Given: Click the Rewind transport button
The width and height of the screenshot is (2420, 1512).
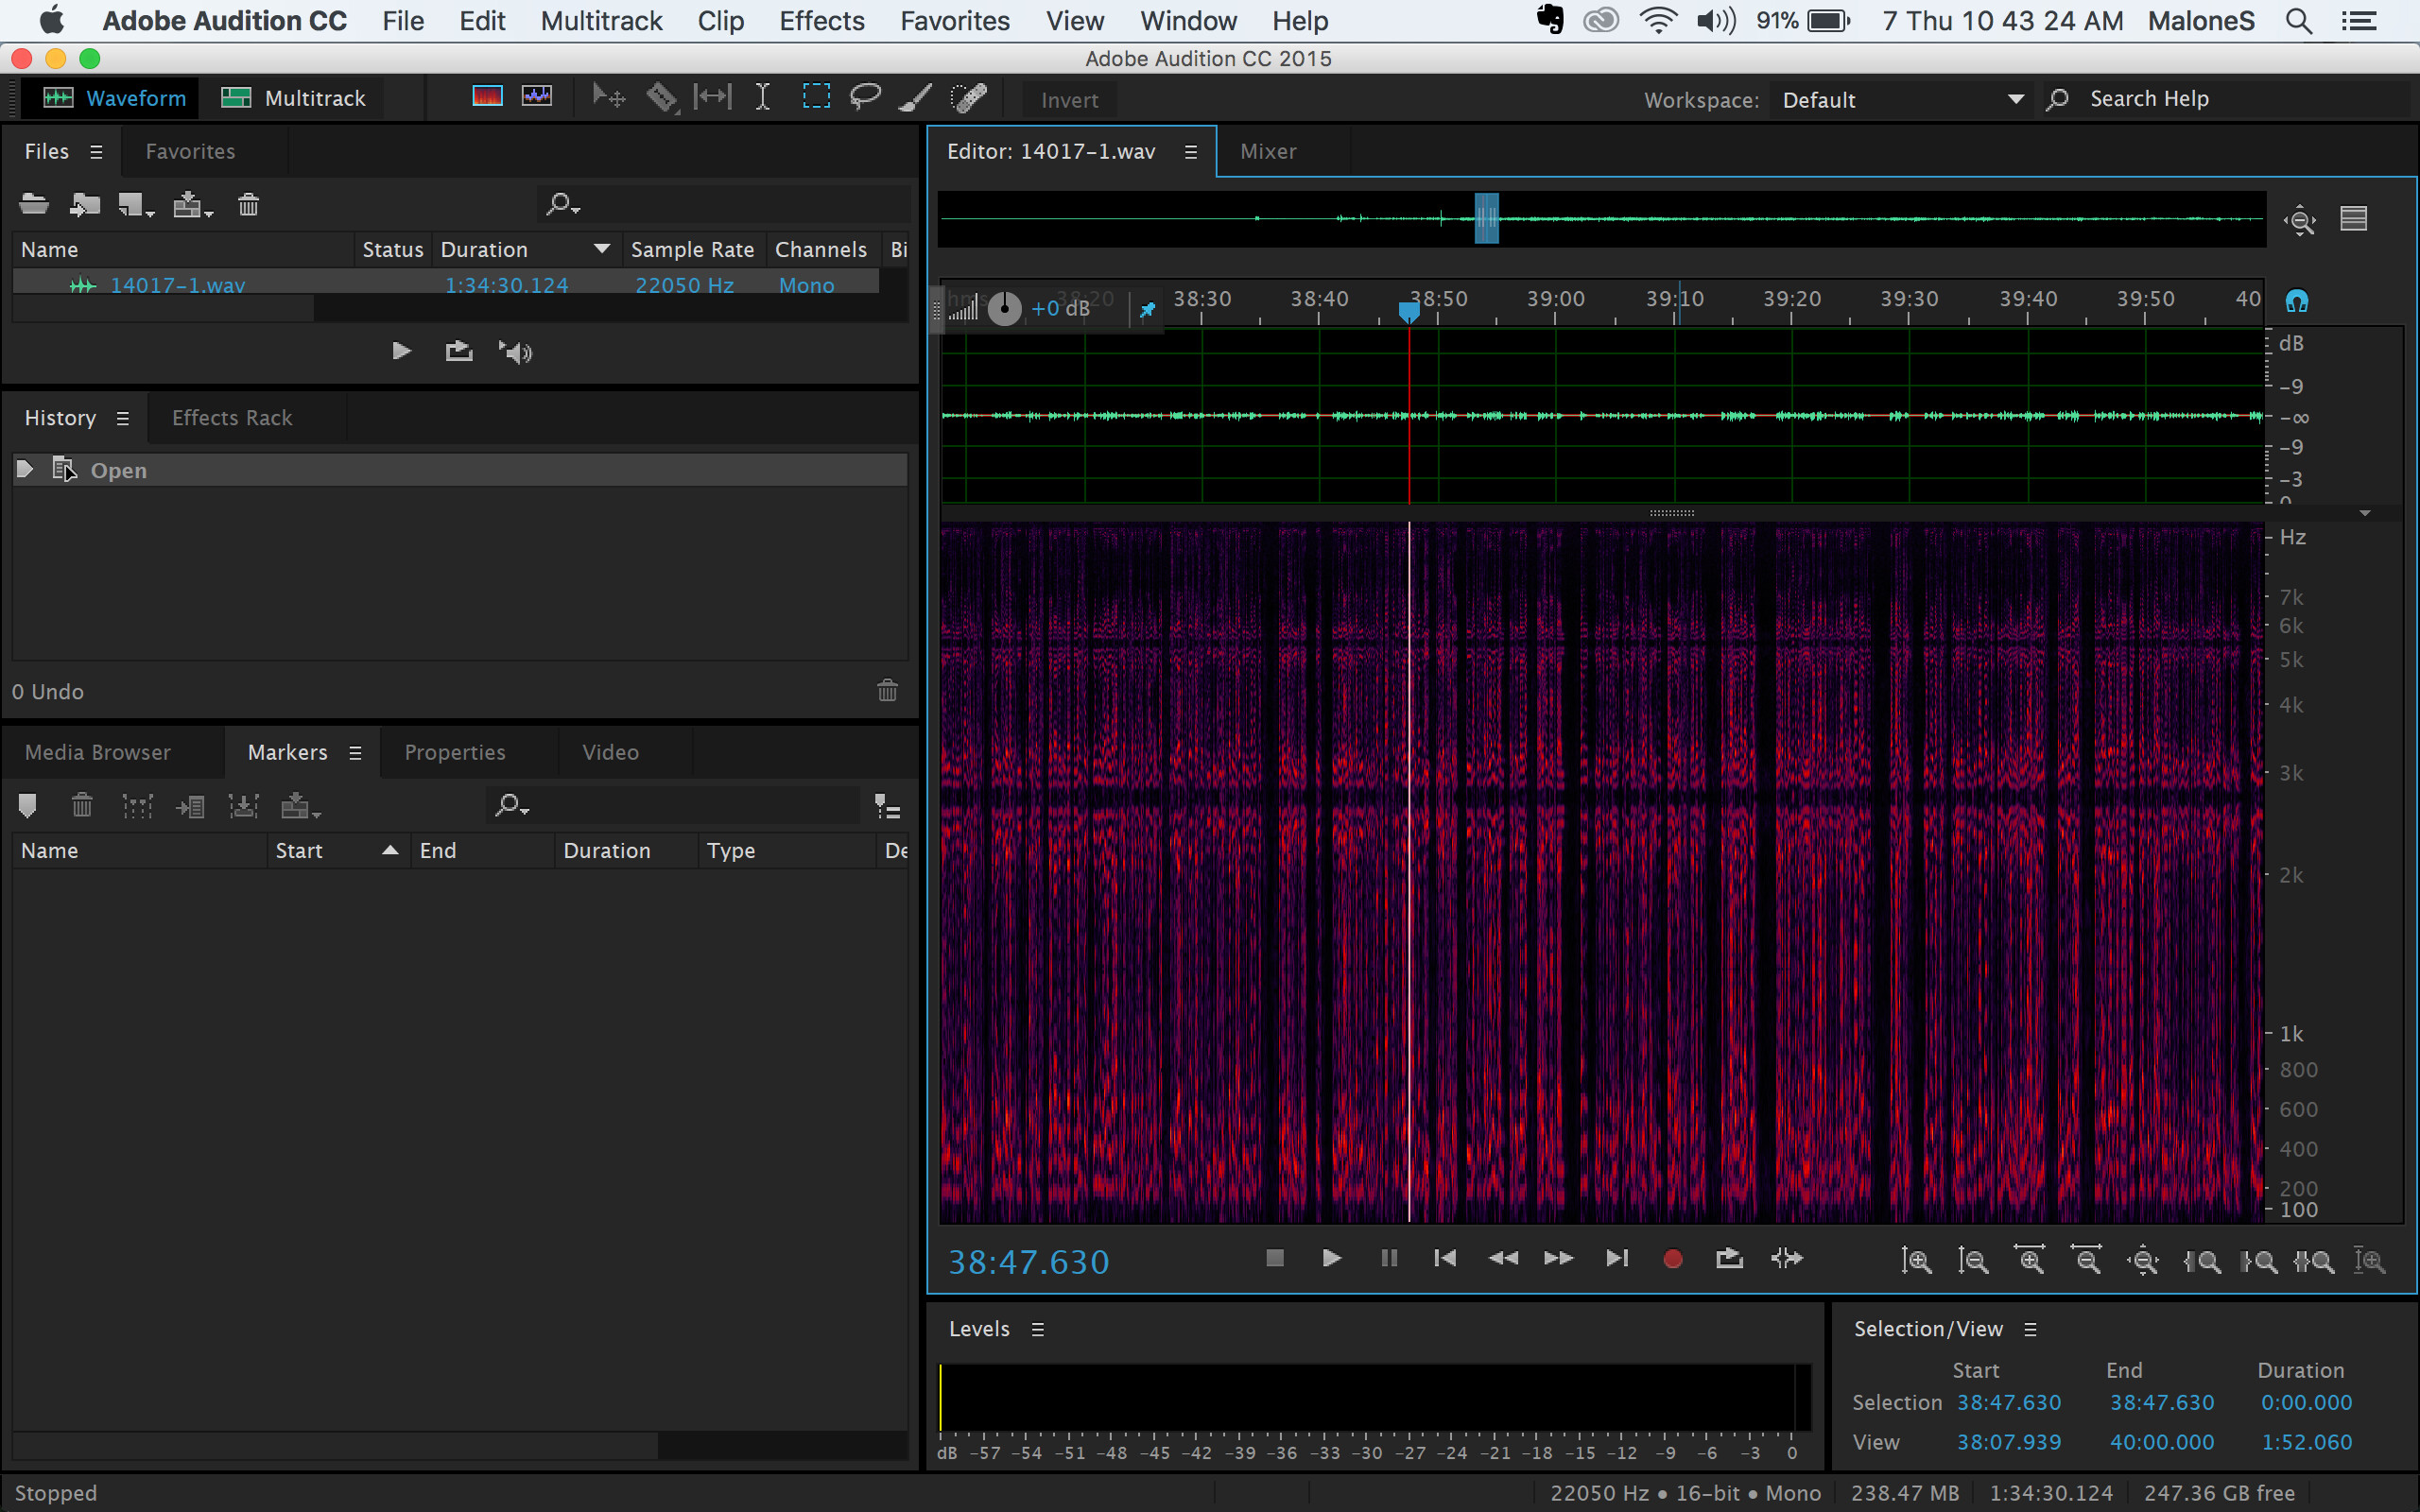Looking at the screenshot, I should [x=1503, y=1258].
